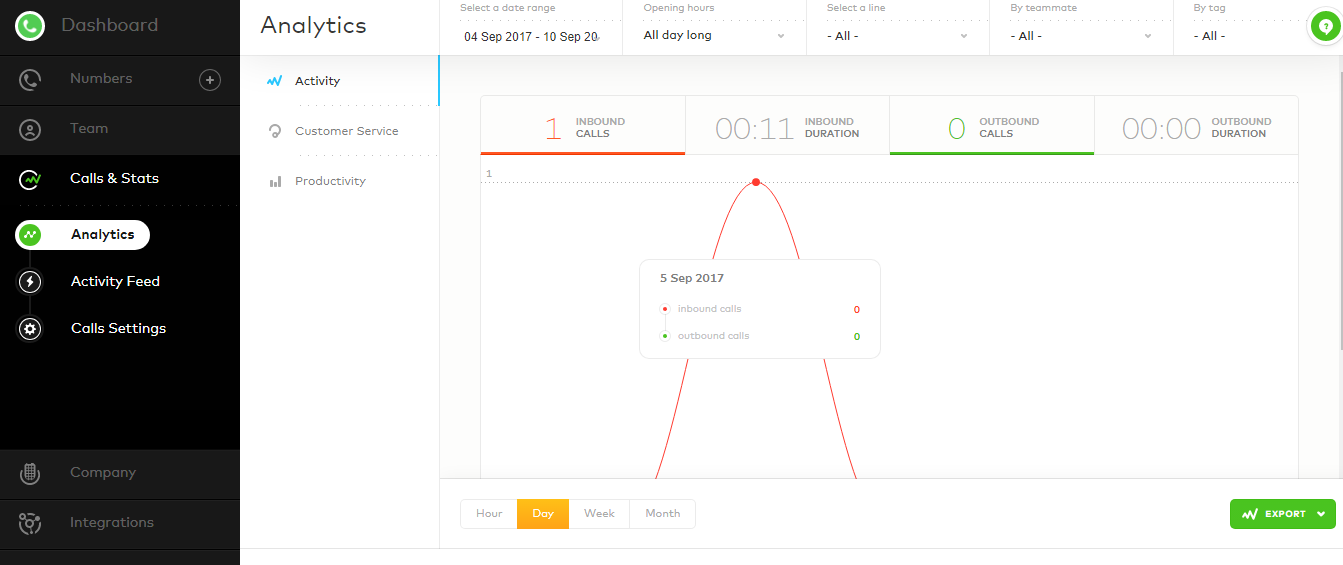Select the Outbound Calls metric tab
The height and width of the screenshot is (565, 1343).
pos(992,126)
